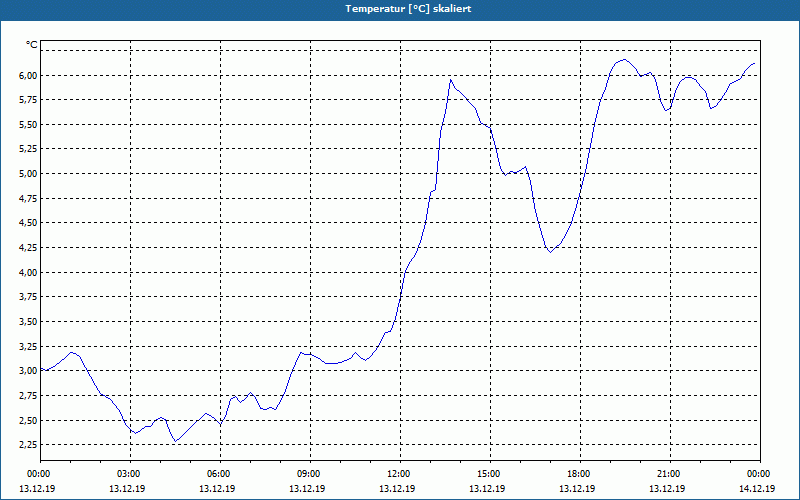Image resolution: width=800 pixels, height=500 pixels.
Task: Select the '13.12.19' date under 21:00
Action: (667, 489)
